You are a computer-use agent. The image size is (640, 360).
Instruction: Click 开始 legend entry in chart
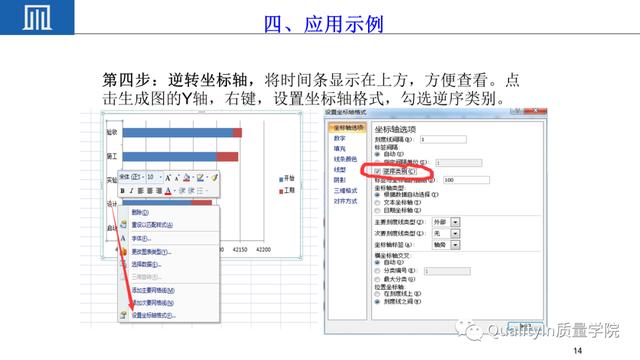pyautogui.click(x=287, y=178)
